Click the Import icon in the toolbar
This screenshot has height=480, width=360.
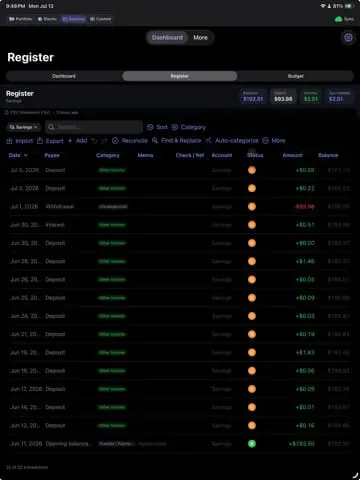[x=9, y=141]
